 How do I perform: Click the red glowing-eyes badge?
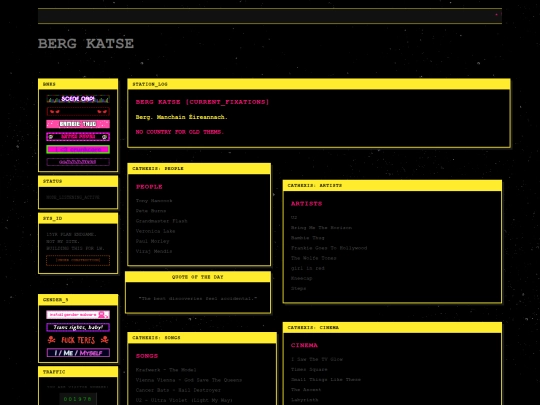(78, 112)
